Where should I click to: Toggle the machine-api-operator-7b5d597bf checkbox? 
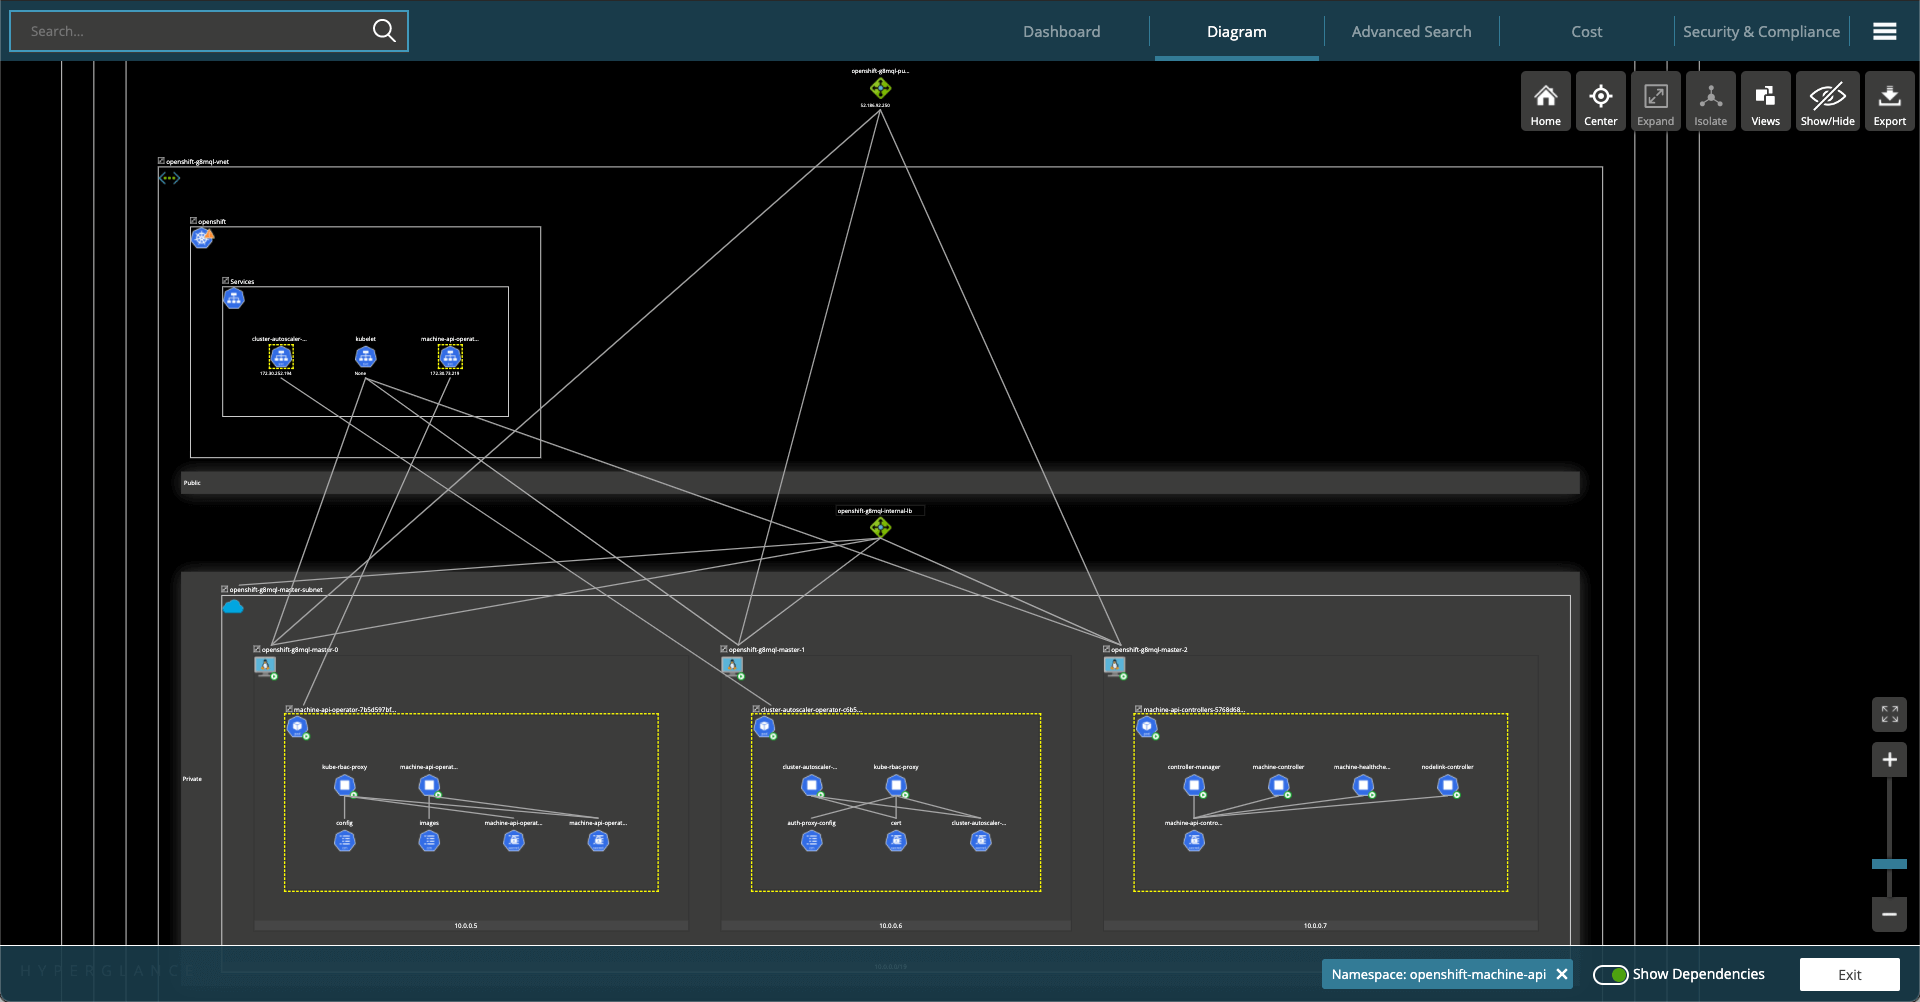click(289, 709)
